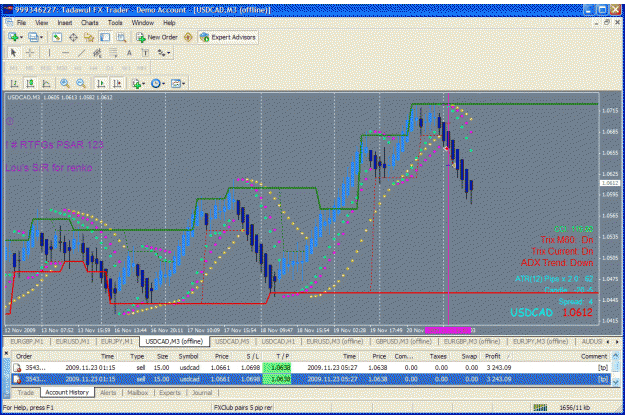Open the Trade tab in Terminal
625x415 pixels.
coord(26,393)
